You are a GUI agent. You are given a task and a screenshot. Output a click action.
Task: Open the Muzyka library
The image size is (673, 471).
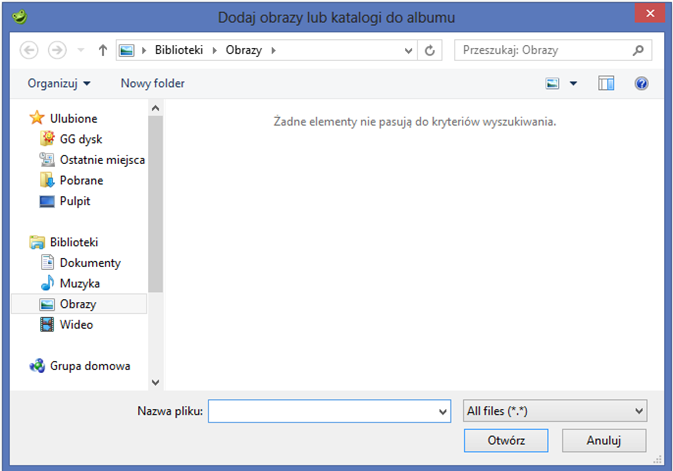point(79,283)
